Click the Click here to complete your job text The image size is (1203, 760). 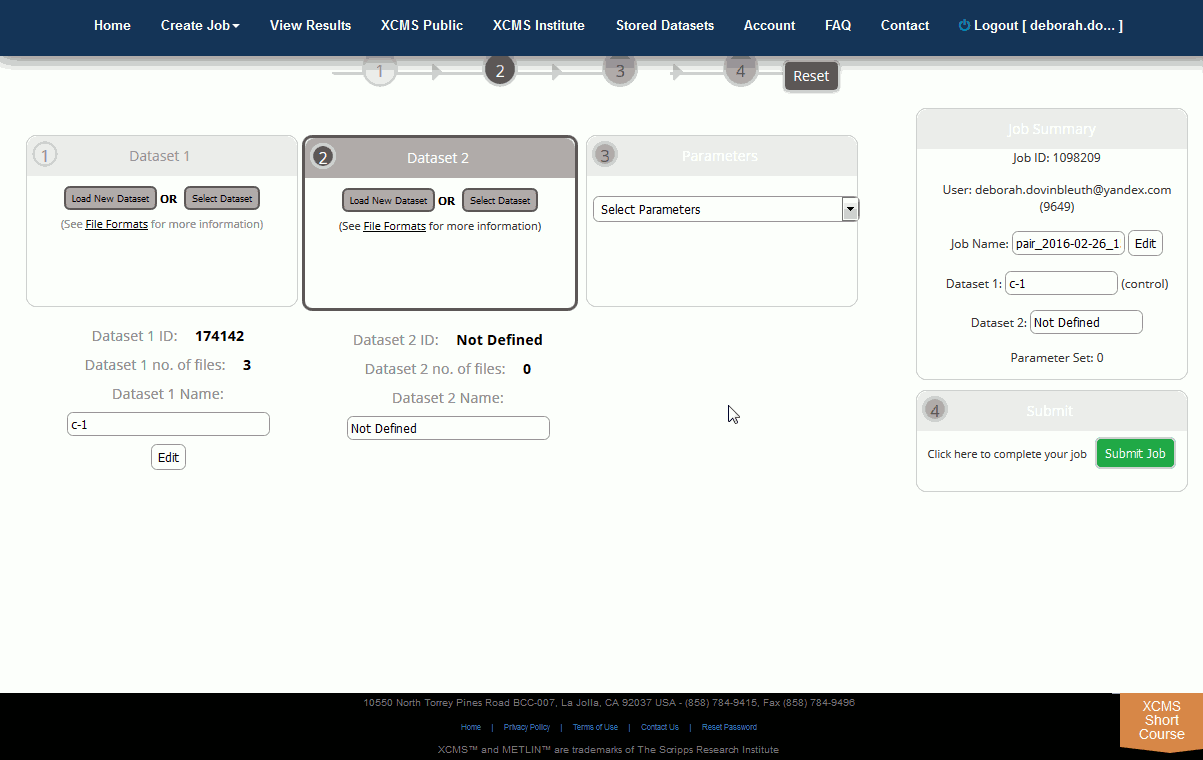(1007, 454)
